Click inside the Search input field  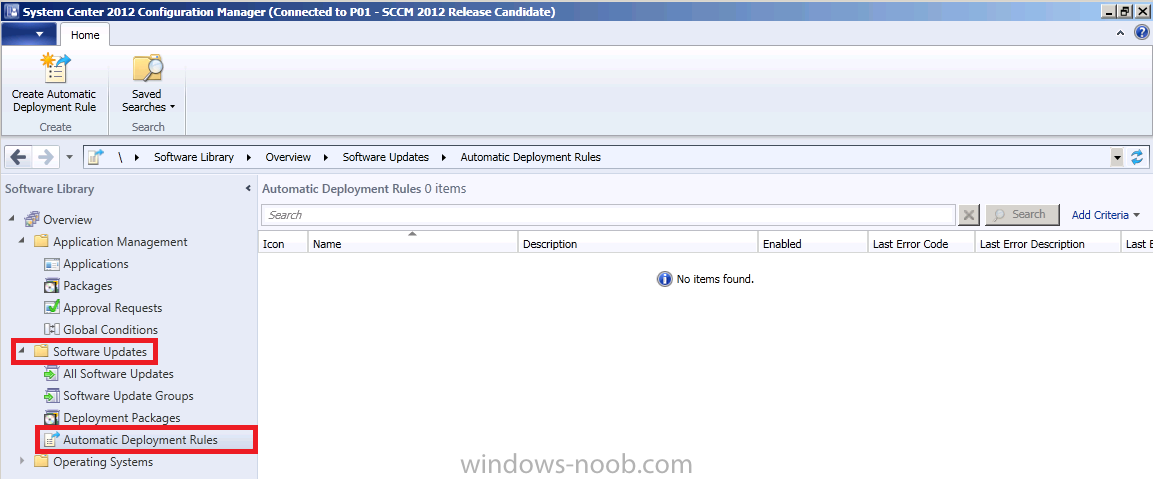click(608, 215)
